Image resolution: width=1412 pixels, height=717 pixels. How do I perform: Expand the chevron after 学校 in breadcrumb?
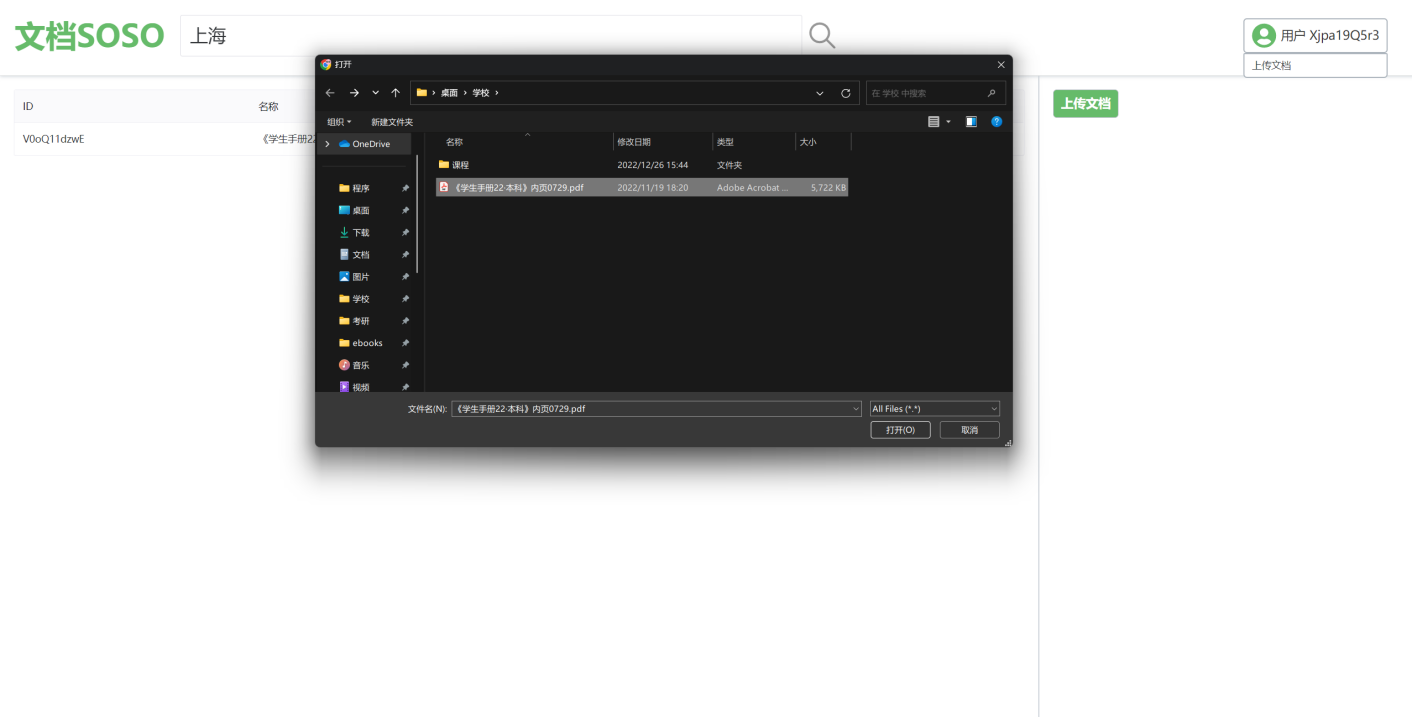pyautogui.click(x=497, y=93)
